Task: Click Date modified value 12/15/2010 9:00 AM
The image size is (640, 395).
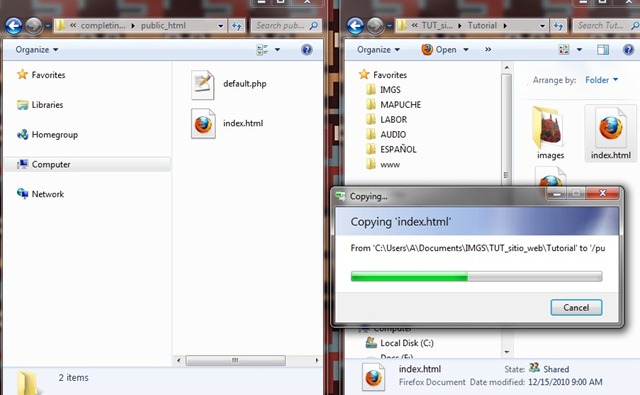Action: (x=565, y=382)
